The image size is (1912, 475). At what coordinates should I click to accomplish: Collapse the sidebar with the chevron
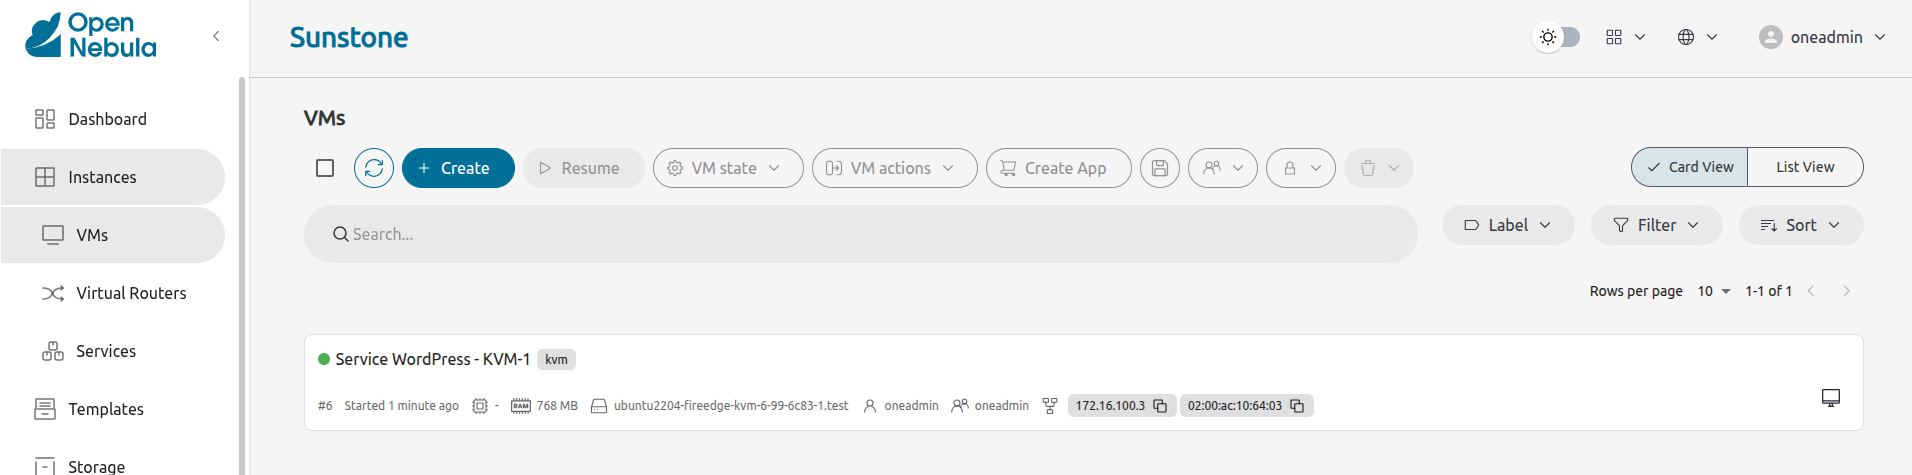tap(216, 36)
